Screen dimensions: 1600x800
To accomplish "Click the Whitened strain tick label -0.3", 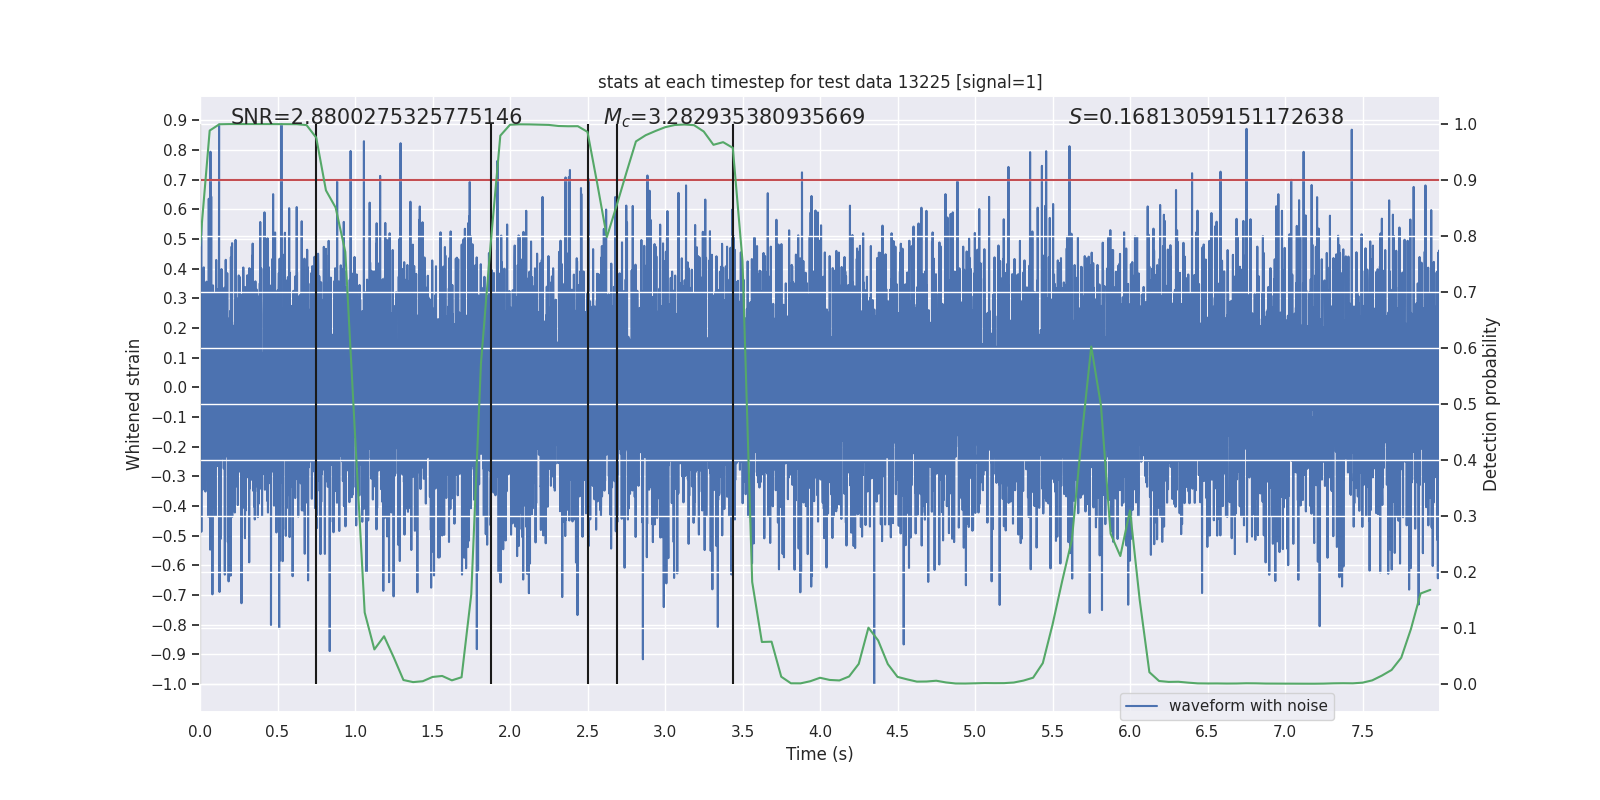I will coord(169,477).
